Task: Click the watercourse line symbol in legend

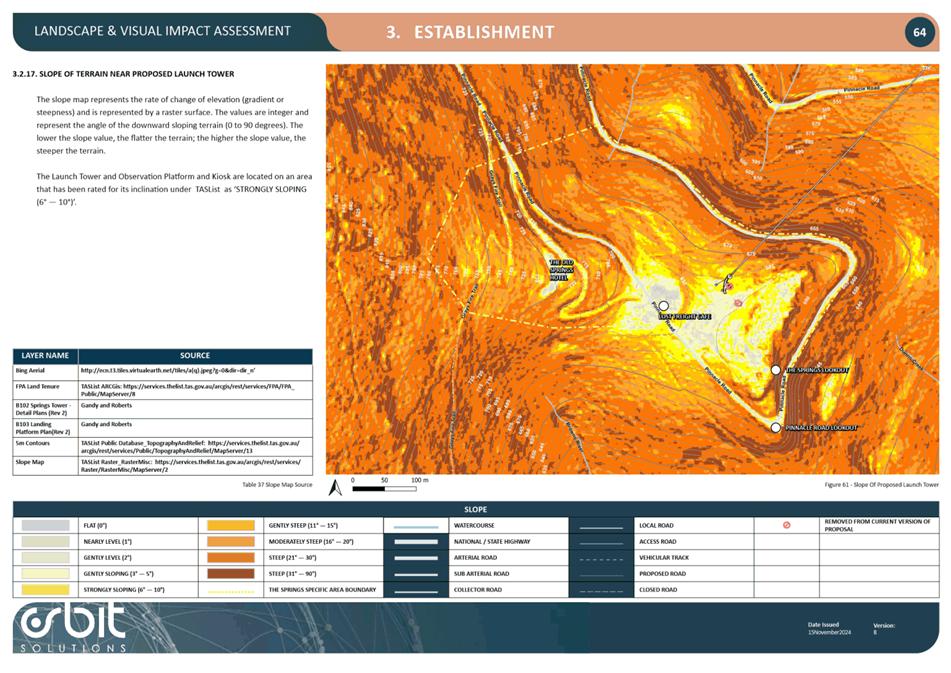Action: click(415, 526)
